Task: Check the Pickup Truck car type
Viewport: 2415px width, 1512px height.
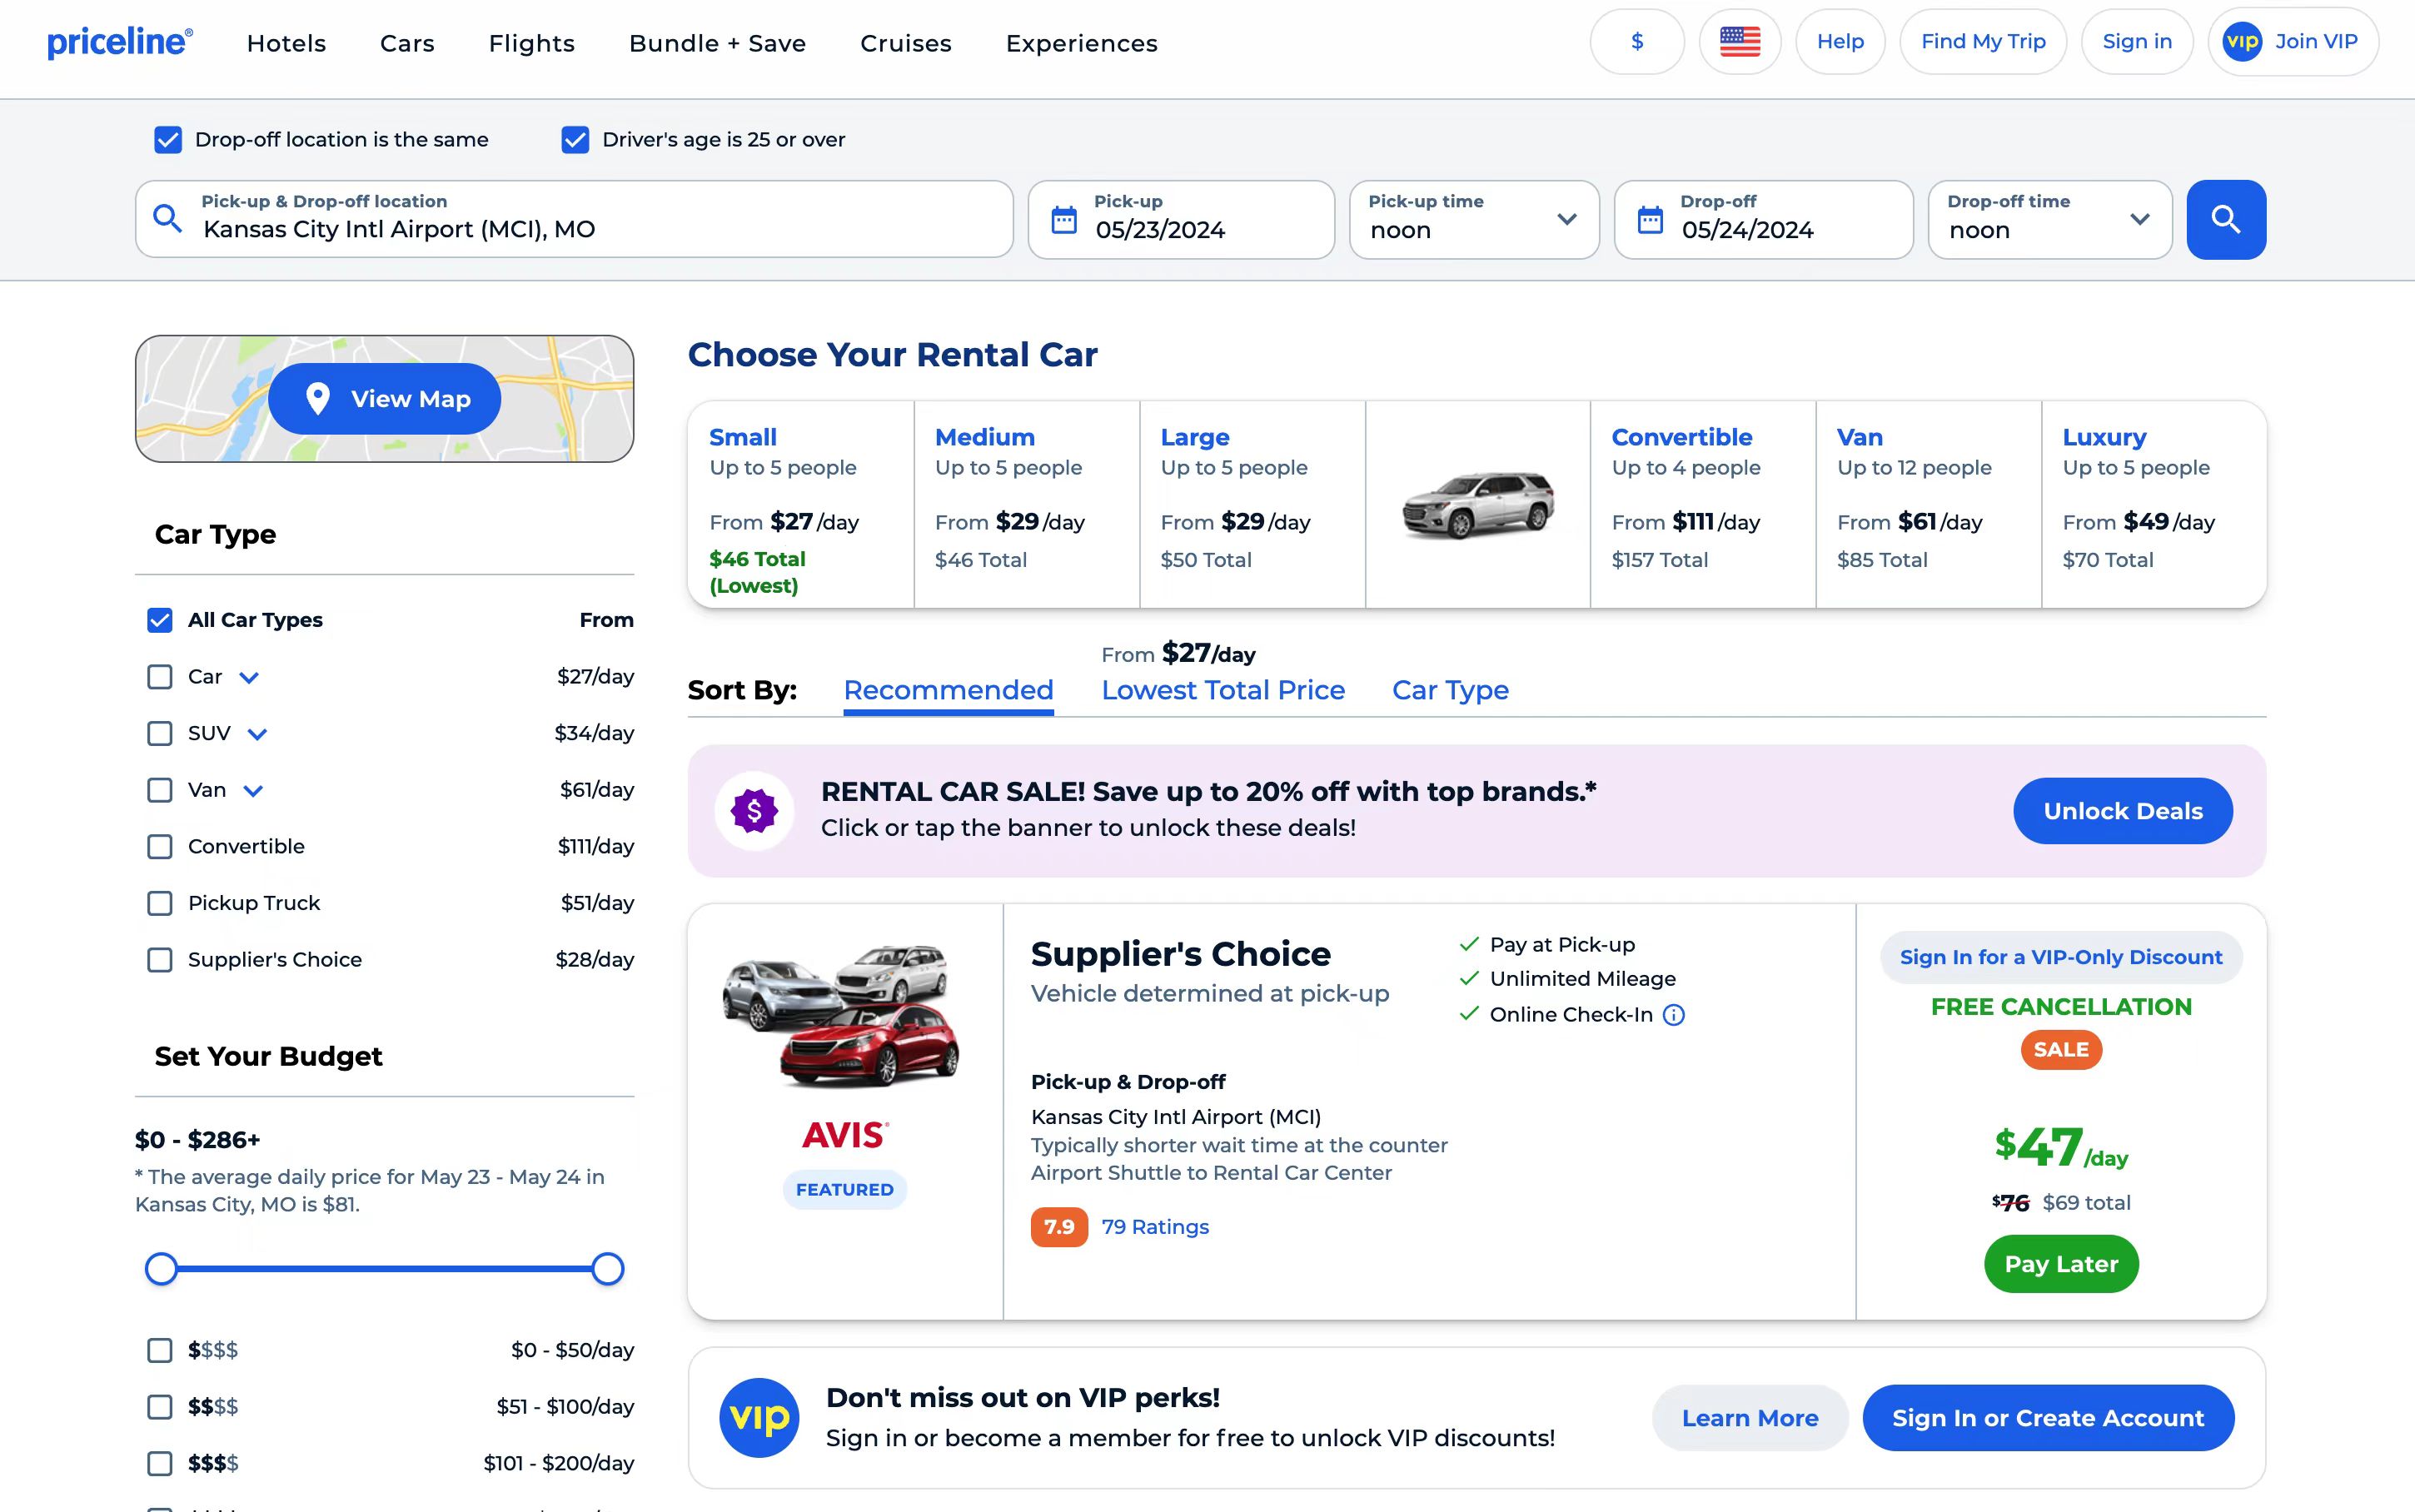Action: pyautogui.click(x=160, y=903)
